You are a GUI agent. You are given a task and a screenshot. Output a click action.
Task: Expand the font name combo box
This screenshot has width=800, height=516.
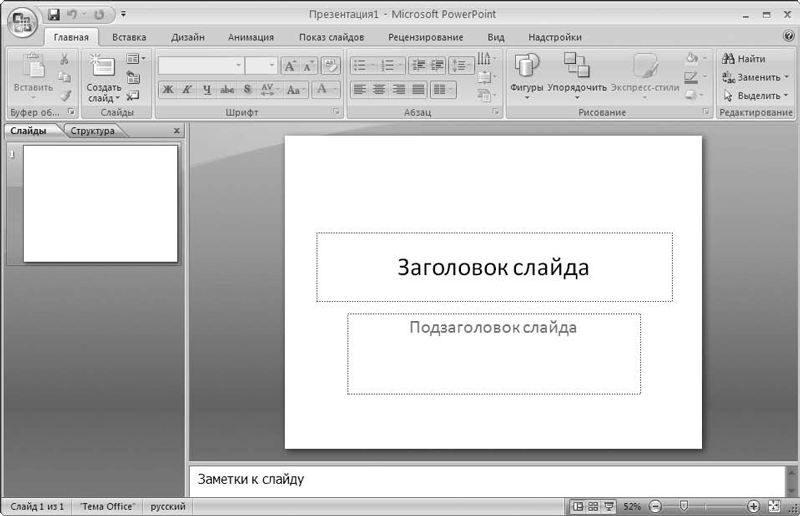[239, 65]
